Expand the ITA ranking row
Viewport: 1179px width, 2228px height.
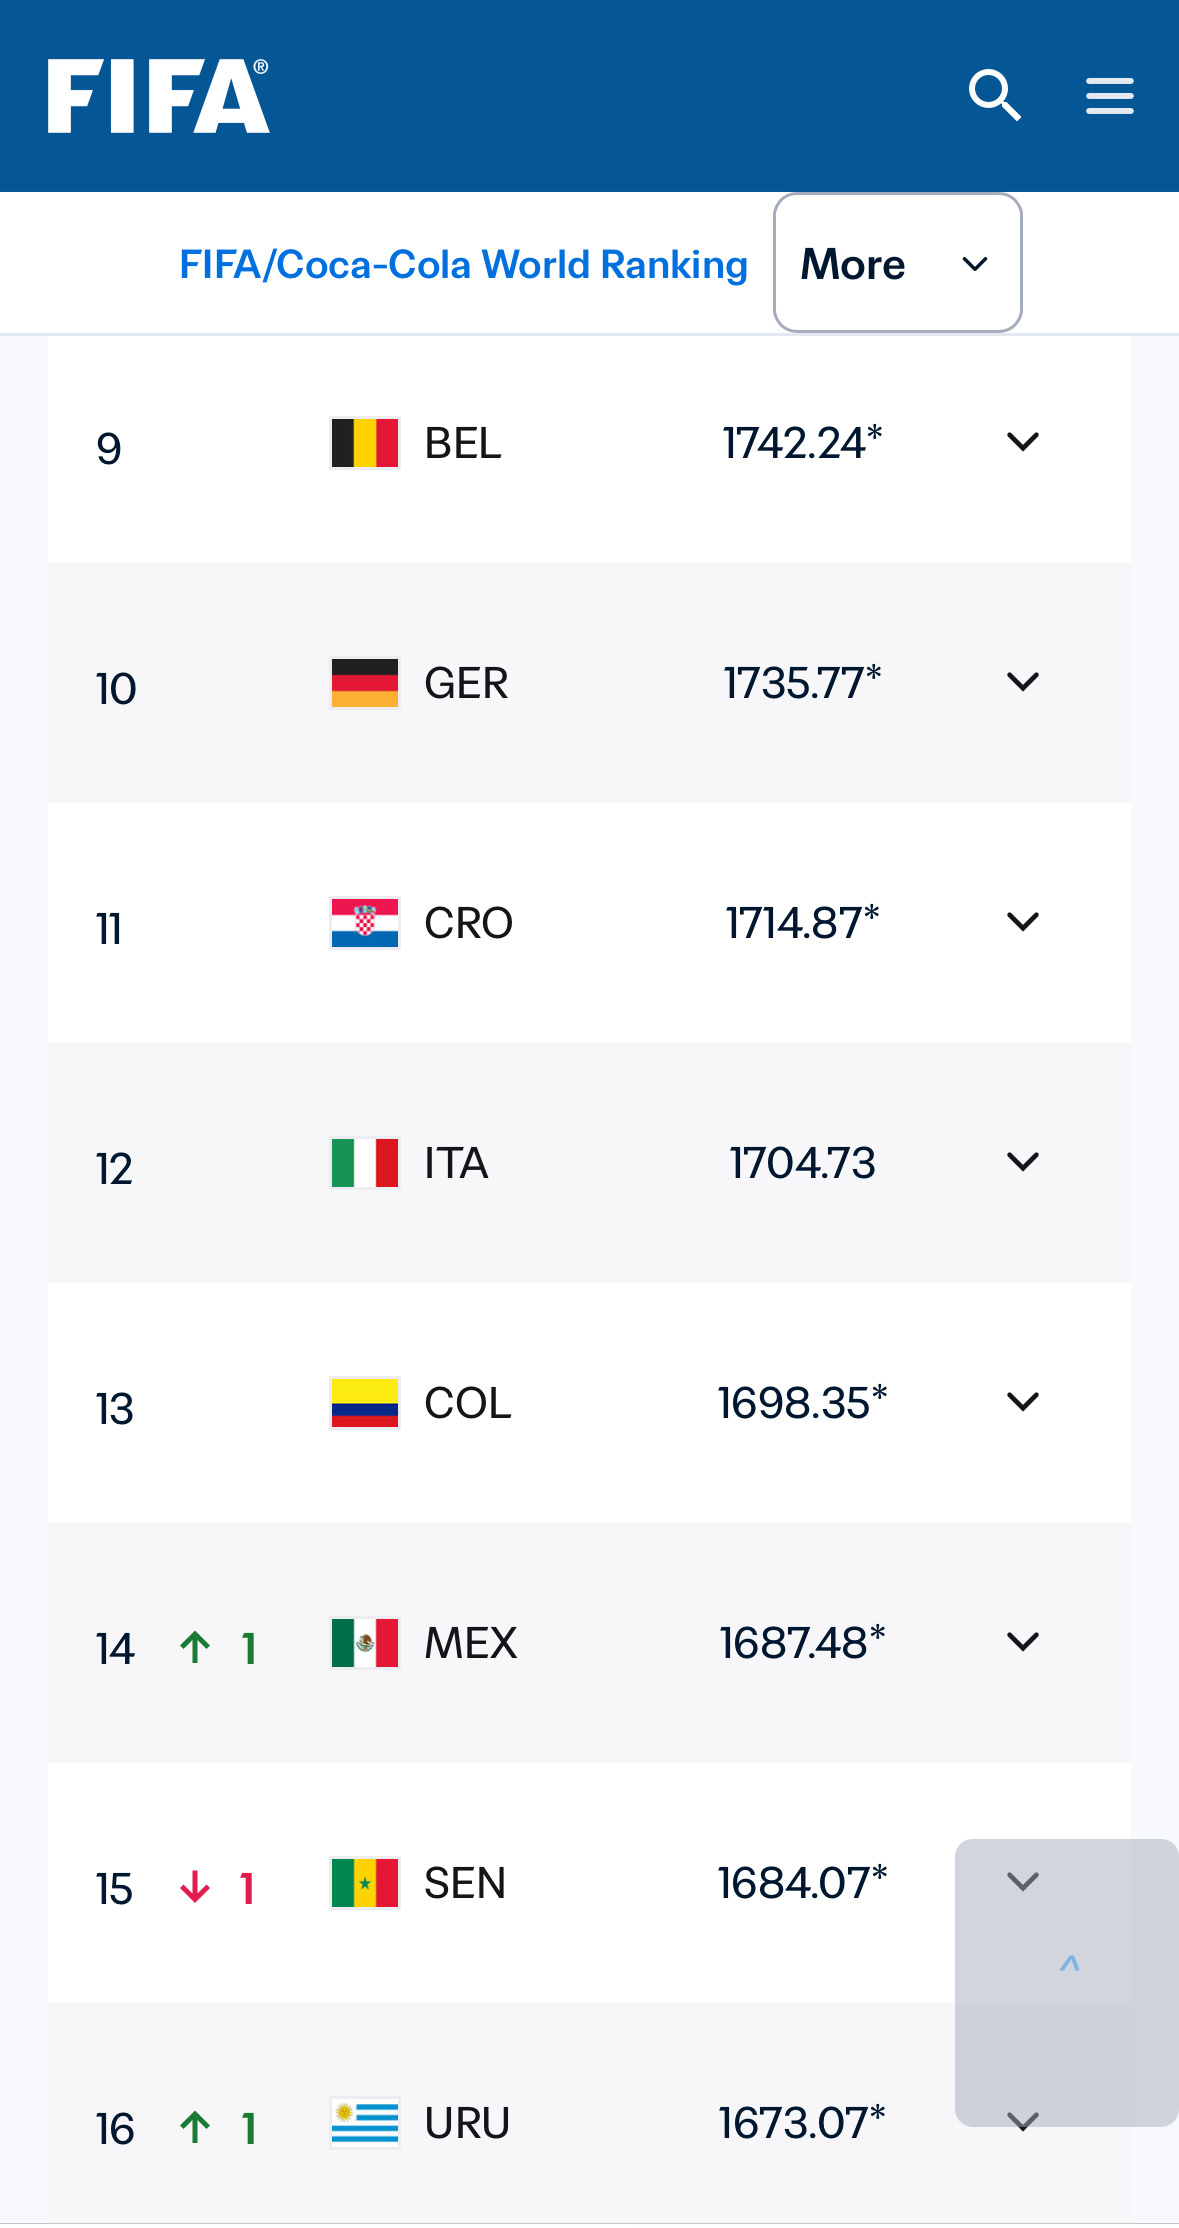[589, 1163]
